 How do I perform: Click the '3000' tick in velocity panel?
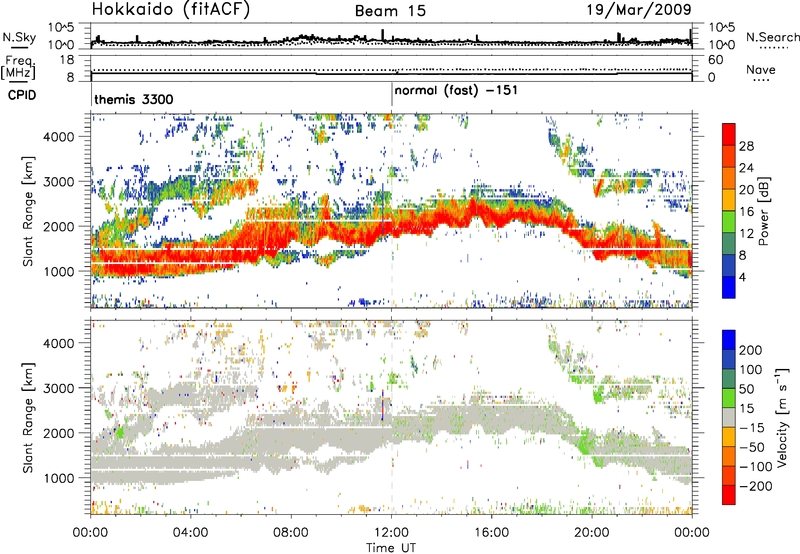click(58, 388)
